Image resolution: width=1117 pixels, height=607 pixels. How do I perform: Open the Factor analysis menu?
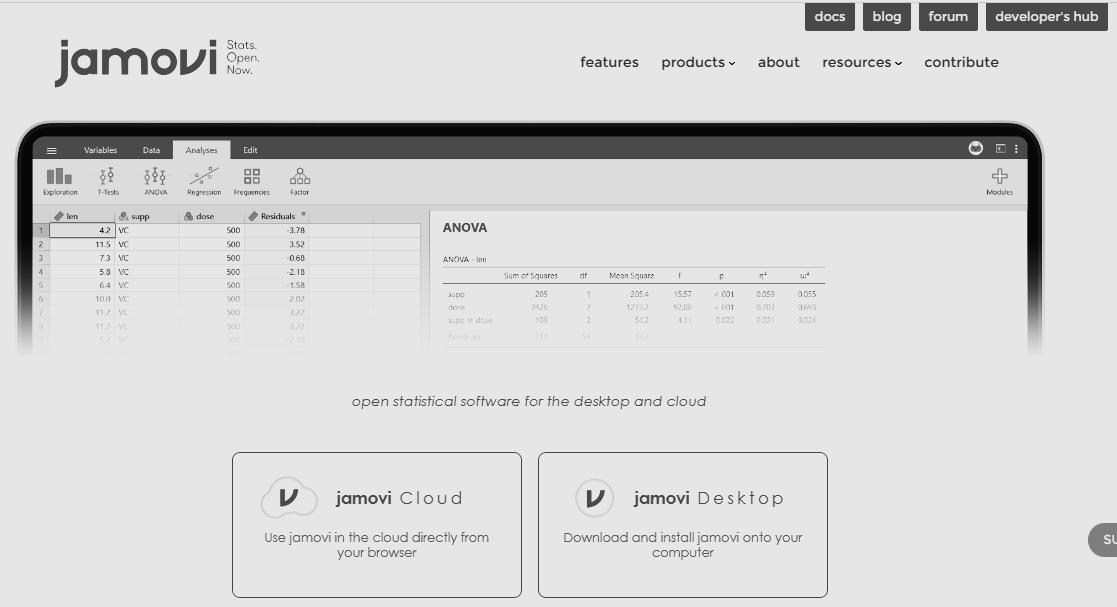[x=300, y=182]
